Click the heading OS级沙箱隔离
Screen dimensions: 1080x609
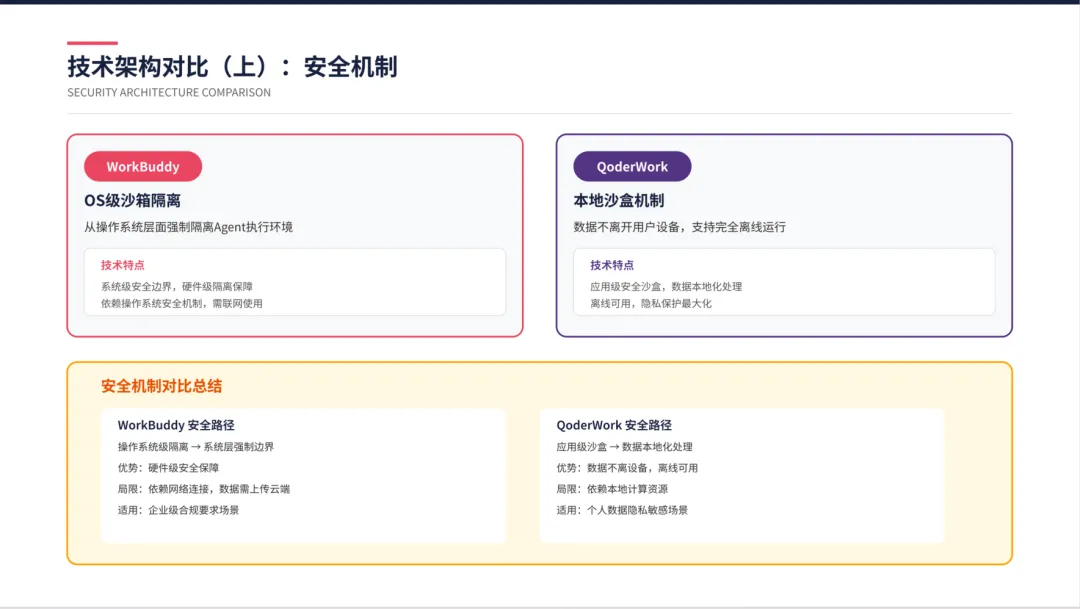[x=132, y=200]
